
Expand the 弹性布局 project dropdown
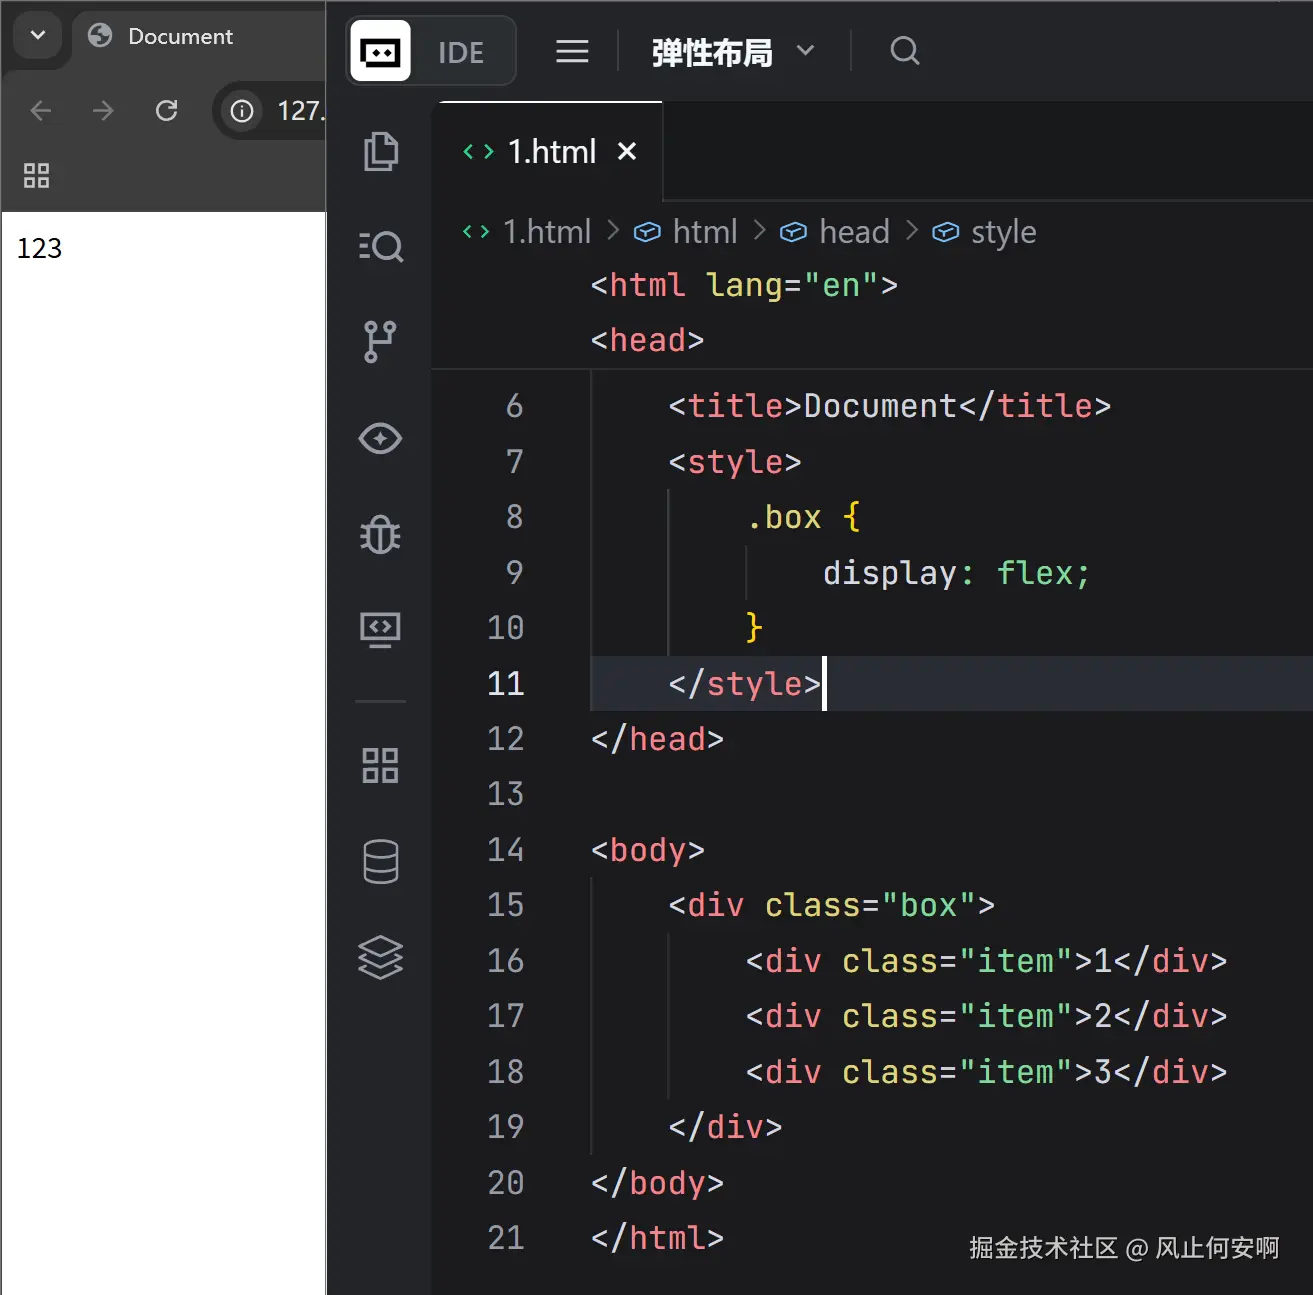point(805,51)
